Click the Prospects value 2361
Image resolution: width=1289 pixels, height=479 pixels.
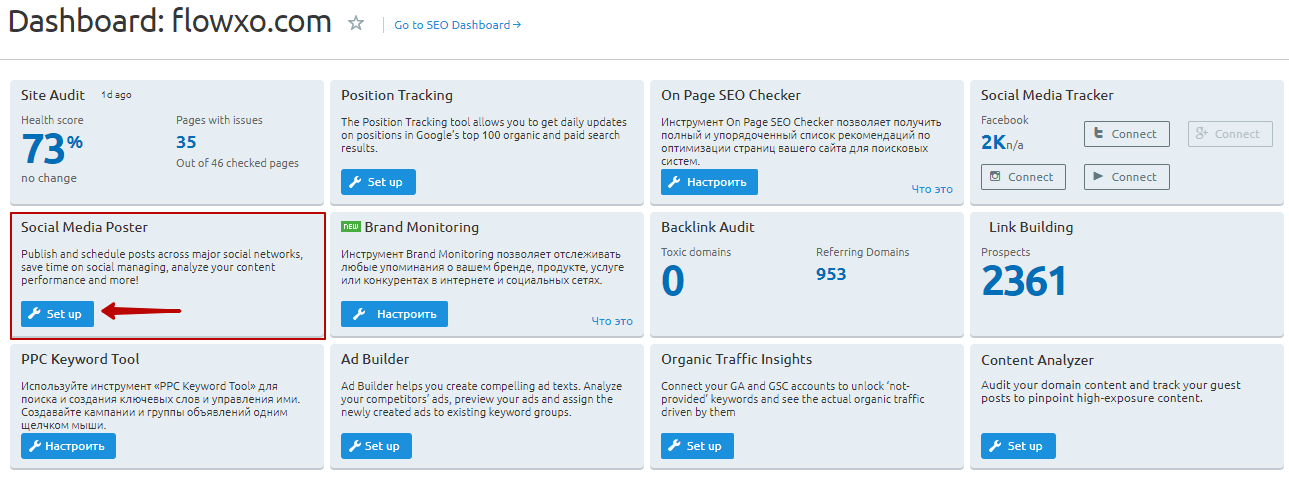pos(1025,282)
